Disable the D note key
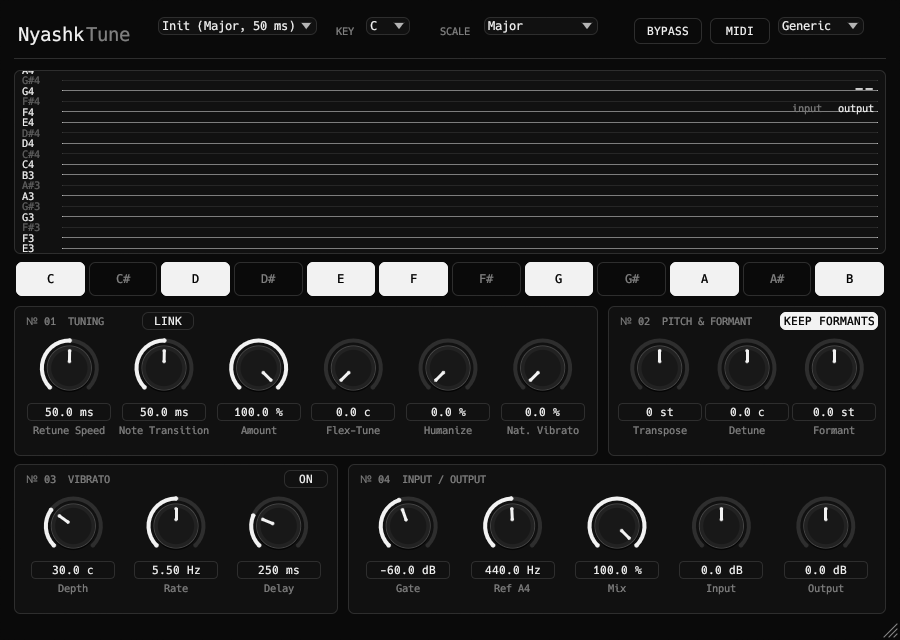The image size is (900, 640). click(x=195, y=279)
